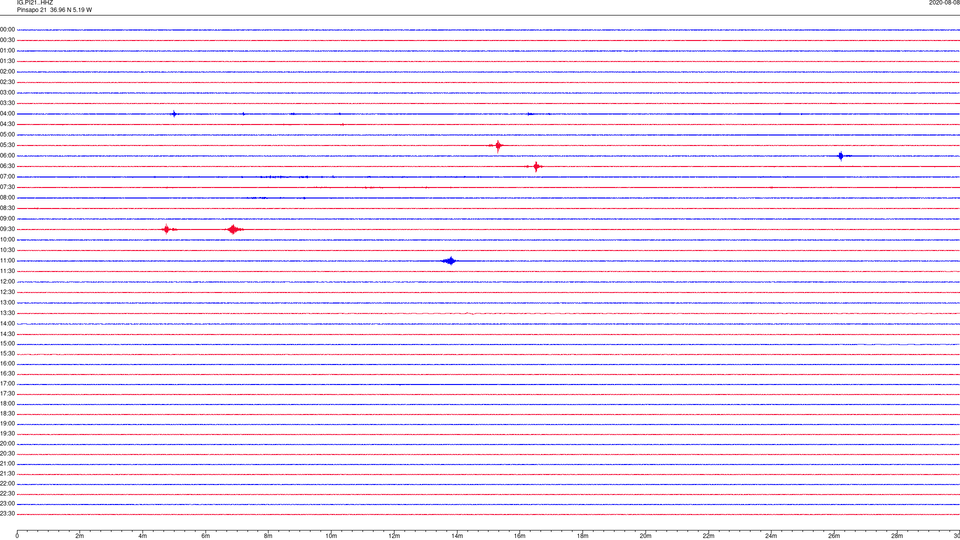Select the 00:00 trace time label
The height and width of the screenshot is (540, 960).
point(7,29)
